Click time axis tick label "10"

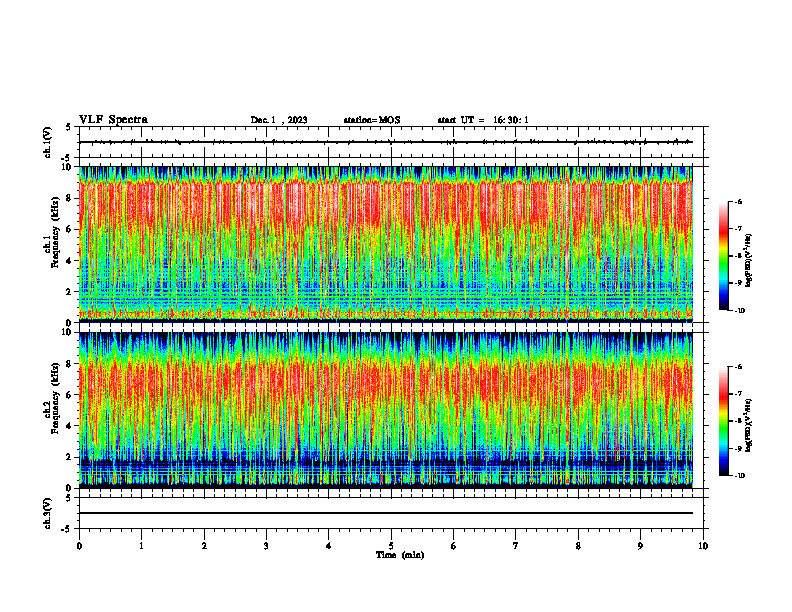point(703,546)
